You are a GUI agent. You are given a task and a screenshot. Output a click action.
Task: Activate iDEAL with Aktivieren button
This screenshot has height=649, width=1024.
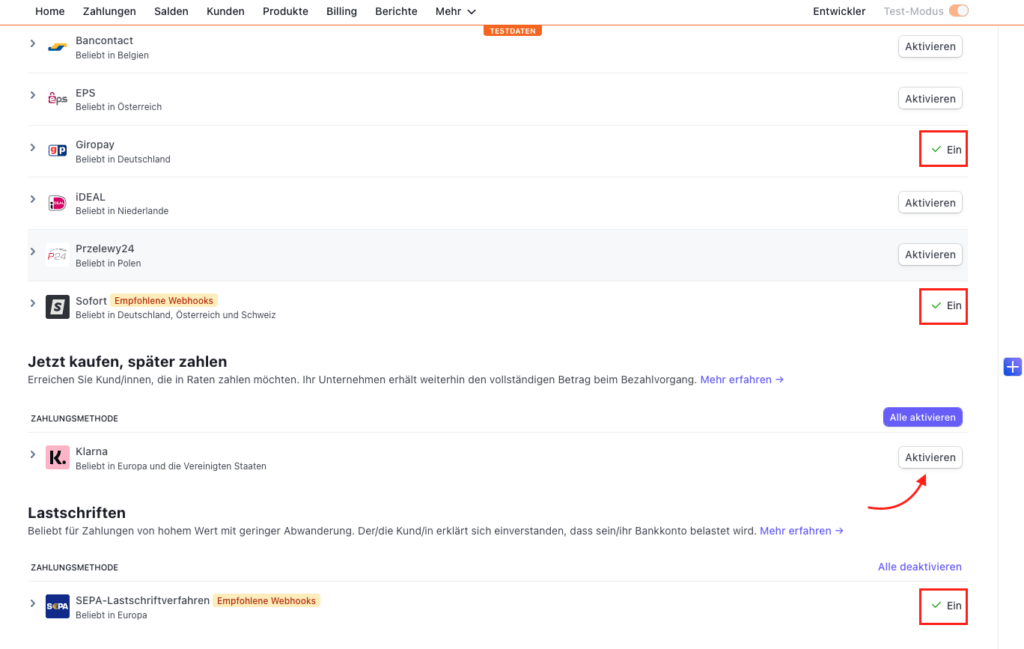point(930,203)
